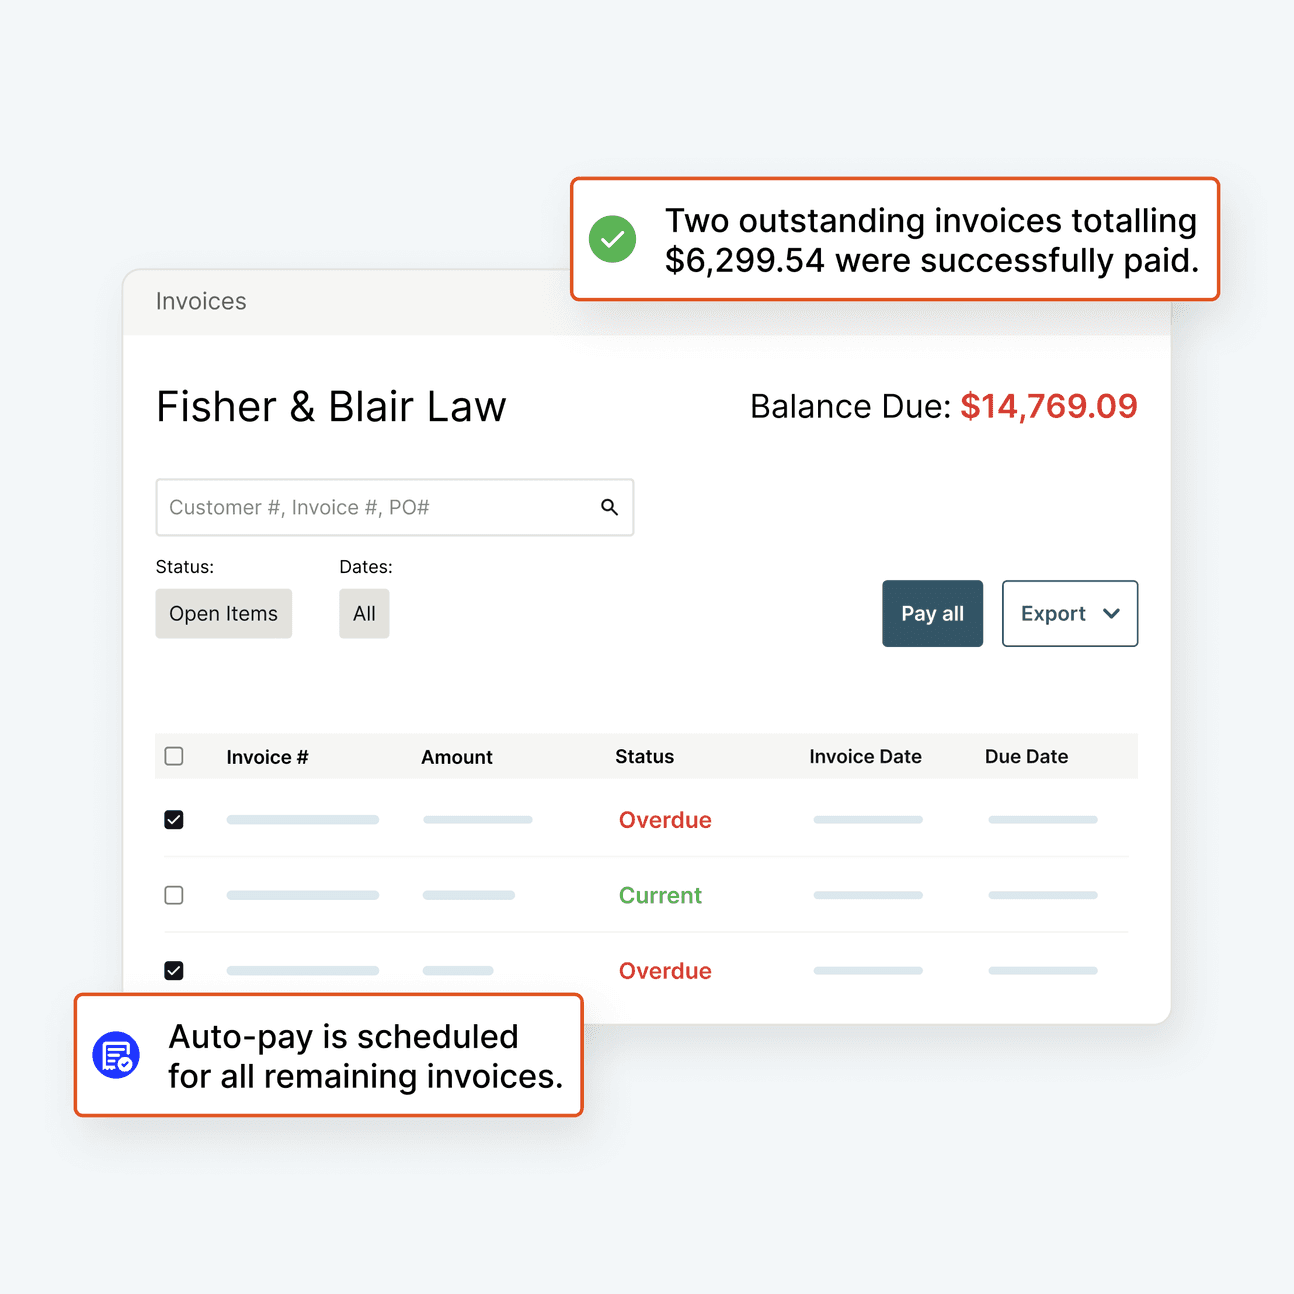Sort by the Invoice Date column header
The width and height of the screenshot is (1294, 1294).
865,757
